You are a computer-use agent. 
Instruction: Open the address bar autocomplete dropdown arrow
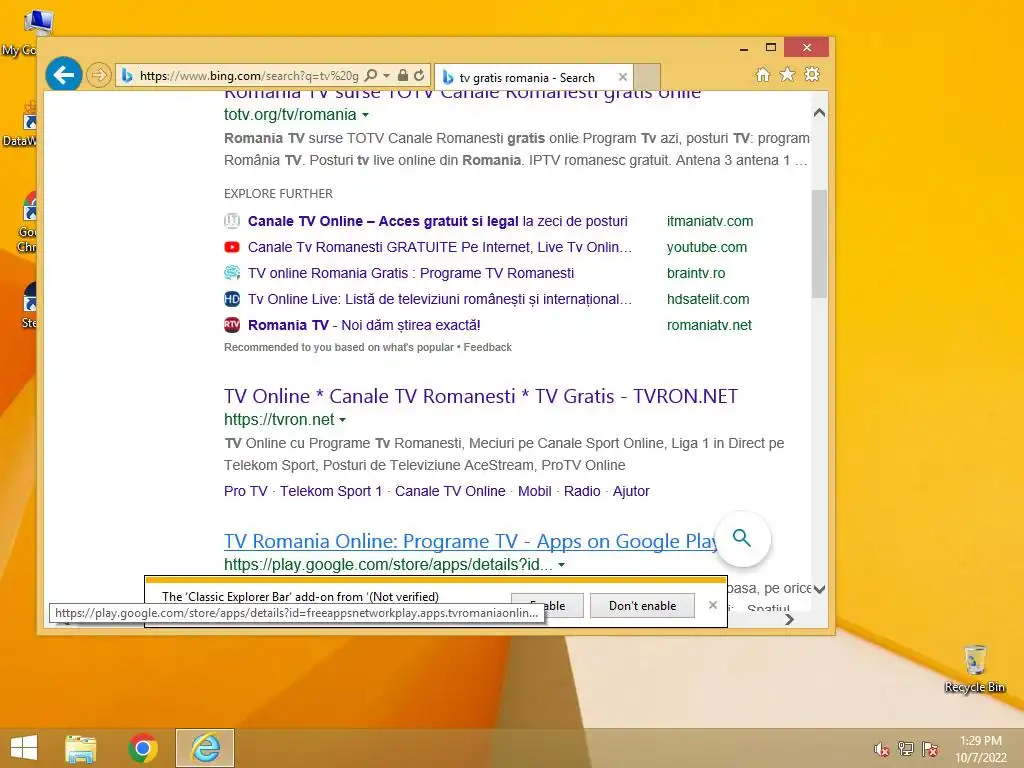point(387,76)
